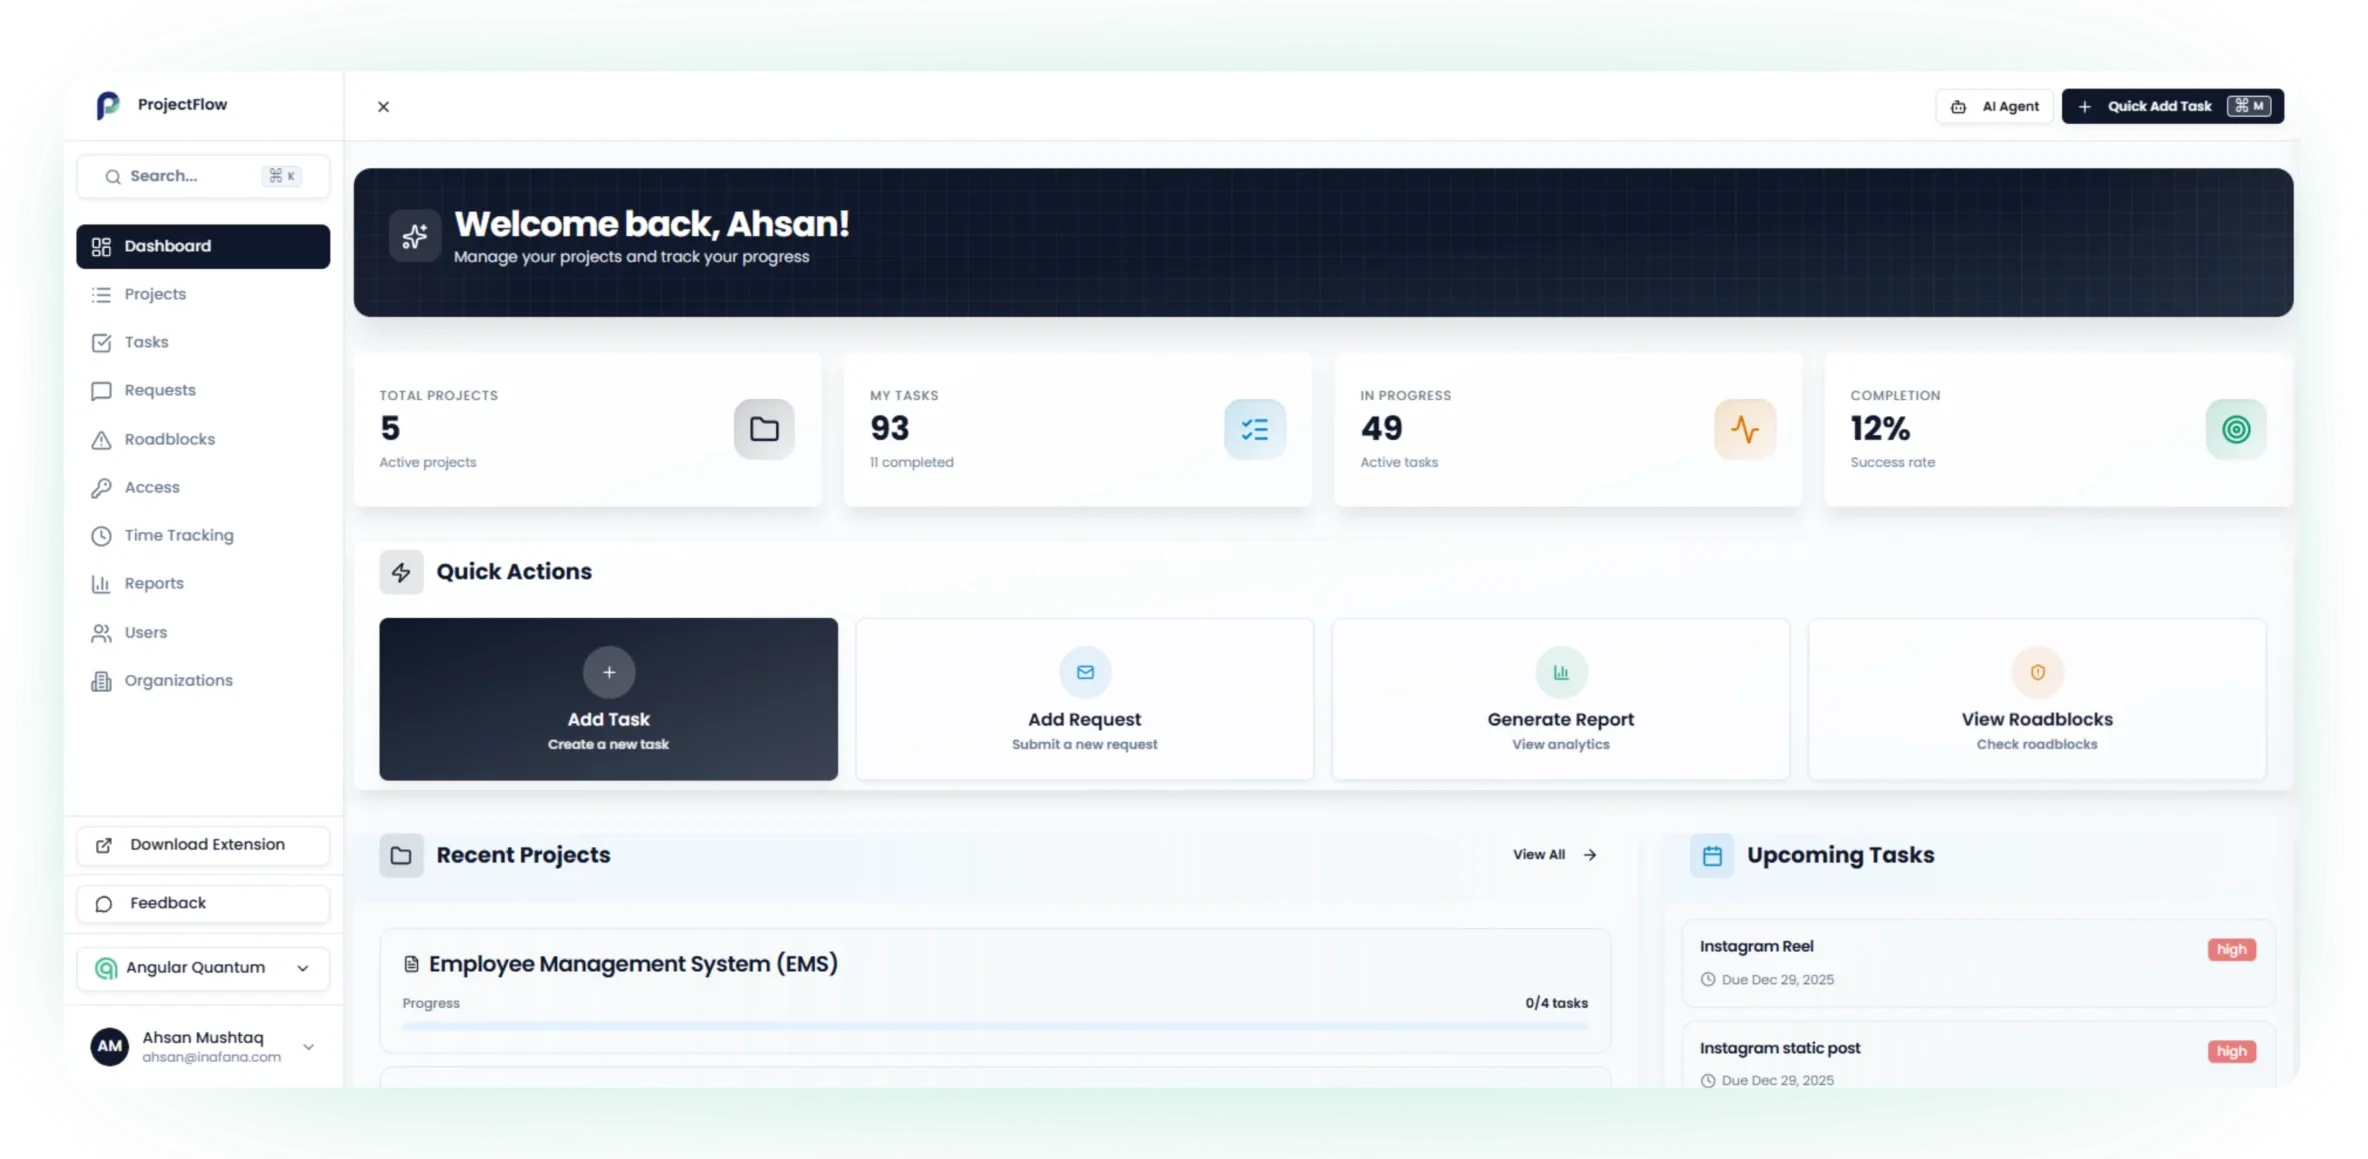Select the Roadblocks sidebar icon
The height and width of the screenshot is (1159, 2368).
(103, 439)
